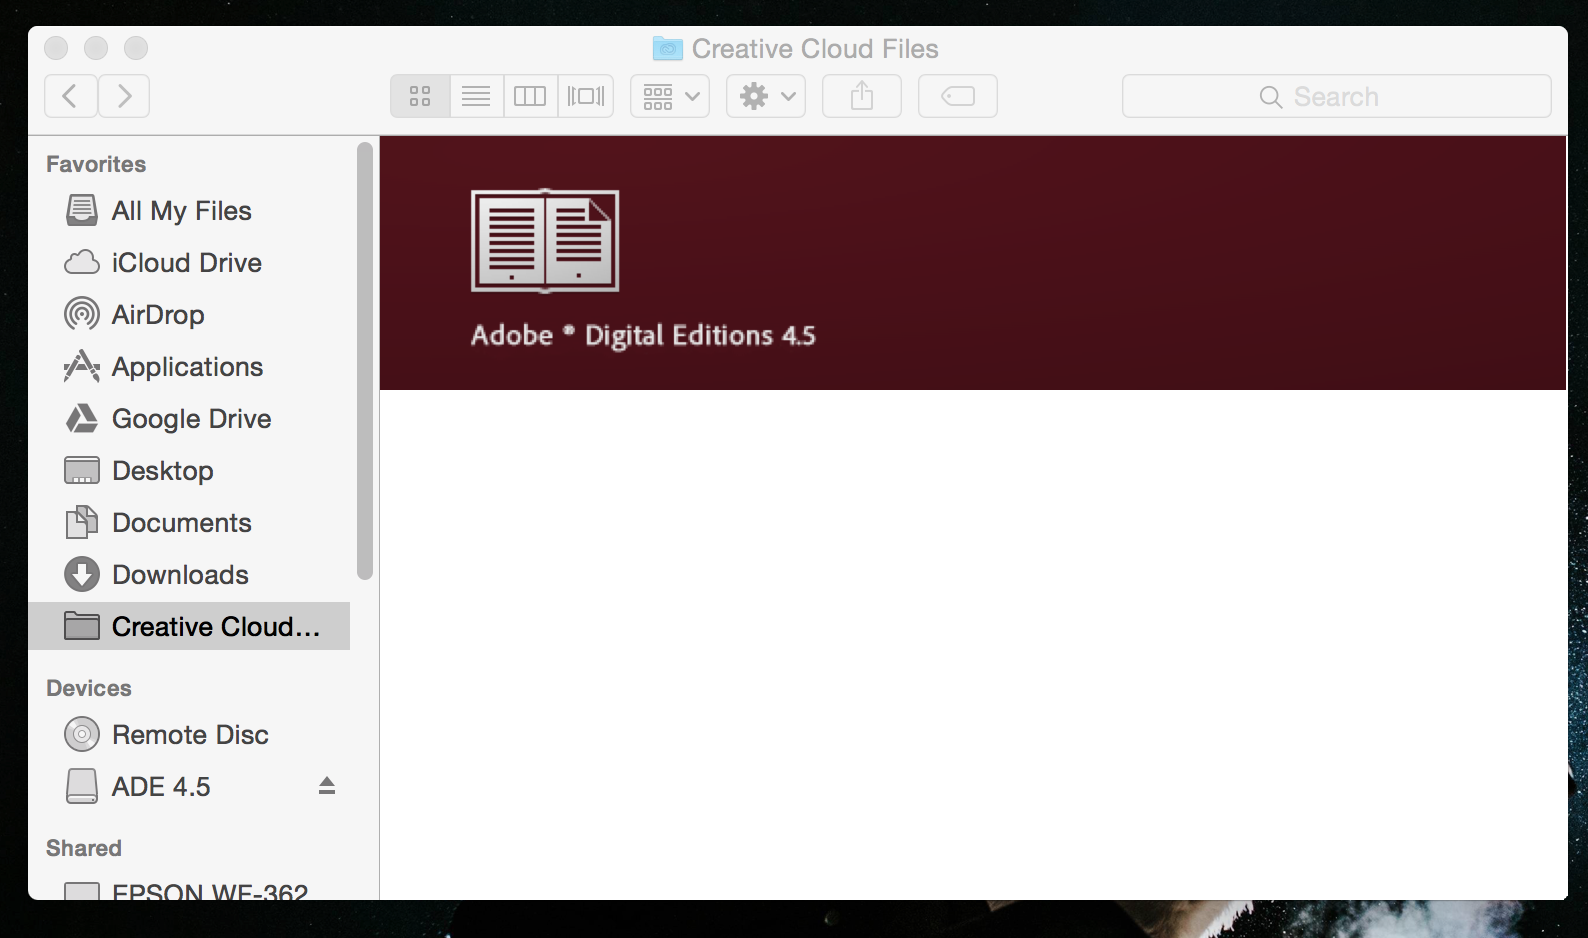The image size is (1588, 938).
Task: Click the Creative Cloud folder icon
Action: pyautogui.click(x=82, y=626)
